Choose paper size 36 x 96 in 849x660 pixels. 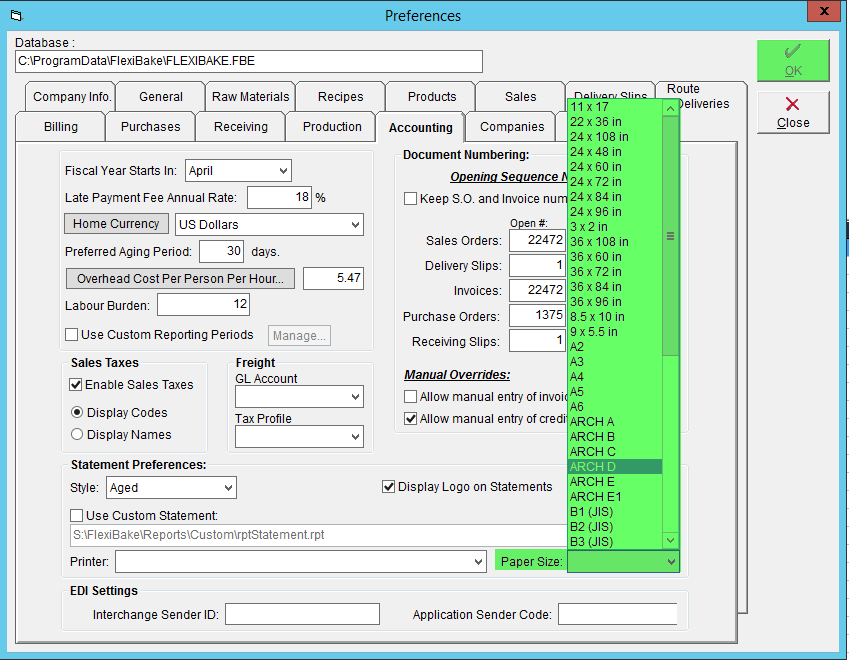[x=615, y=302]
